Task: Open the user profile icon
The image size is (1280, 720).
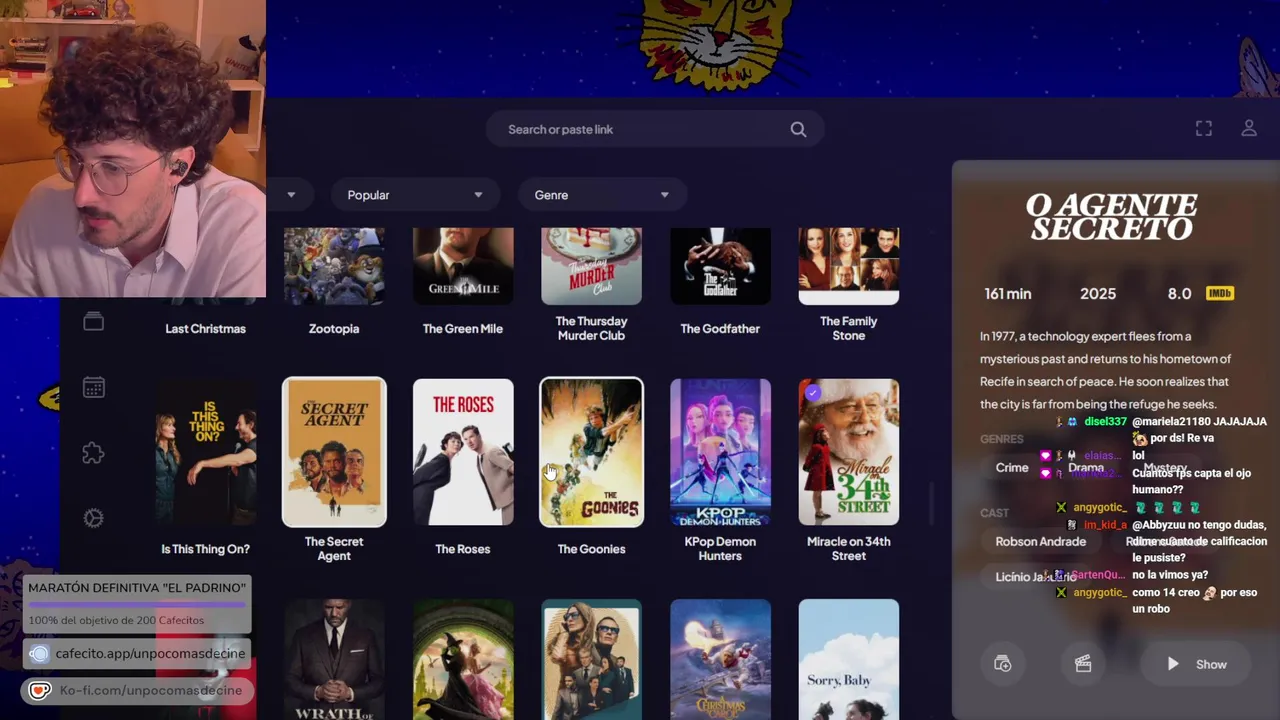Action: [1249, 129]
